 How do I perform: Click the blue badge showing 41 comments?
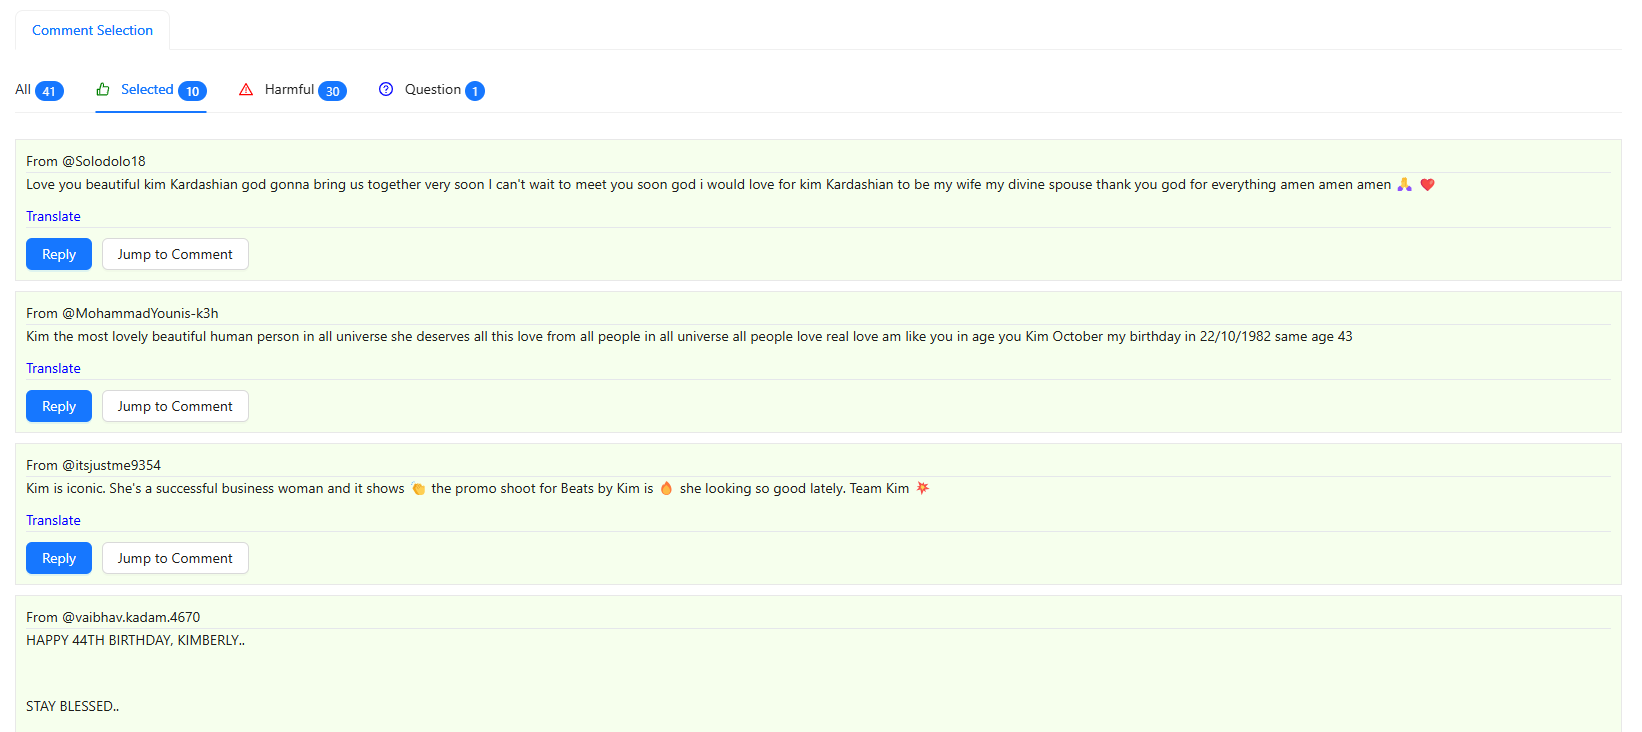point(51,90)
